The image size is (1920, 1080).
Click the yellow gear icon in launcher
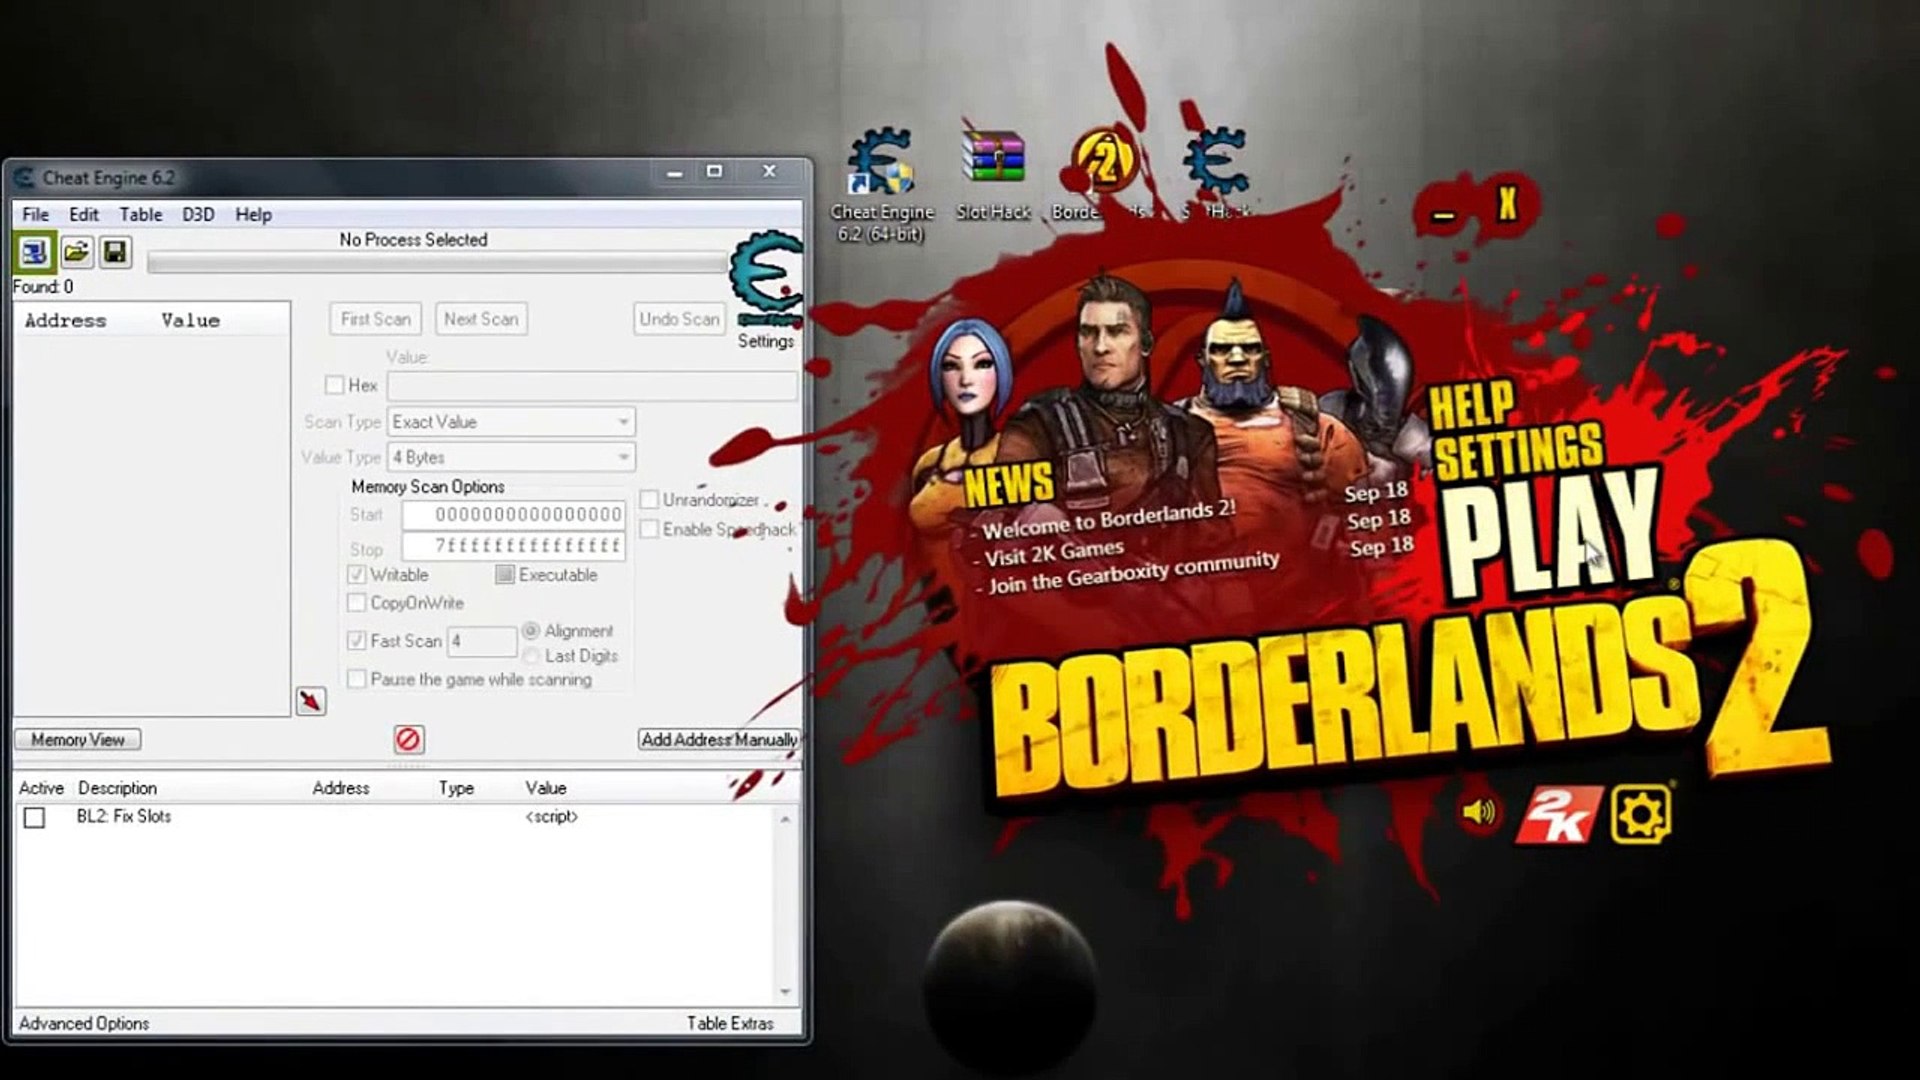click(1640, 814)
